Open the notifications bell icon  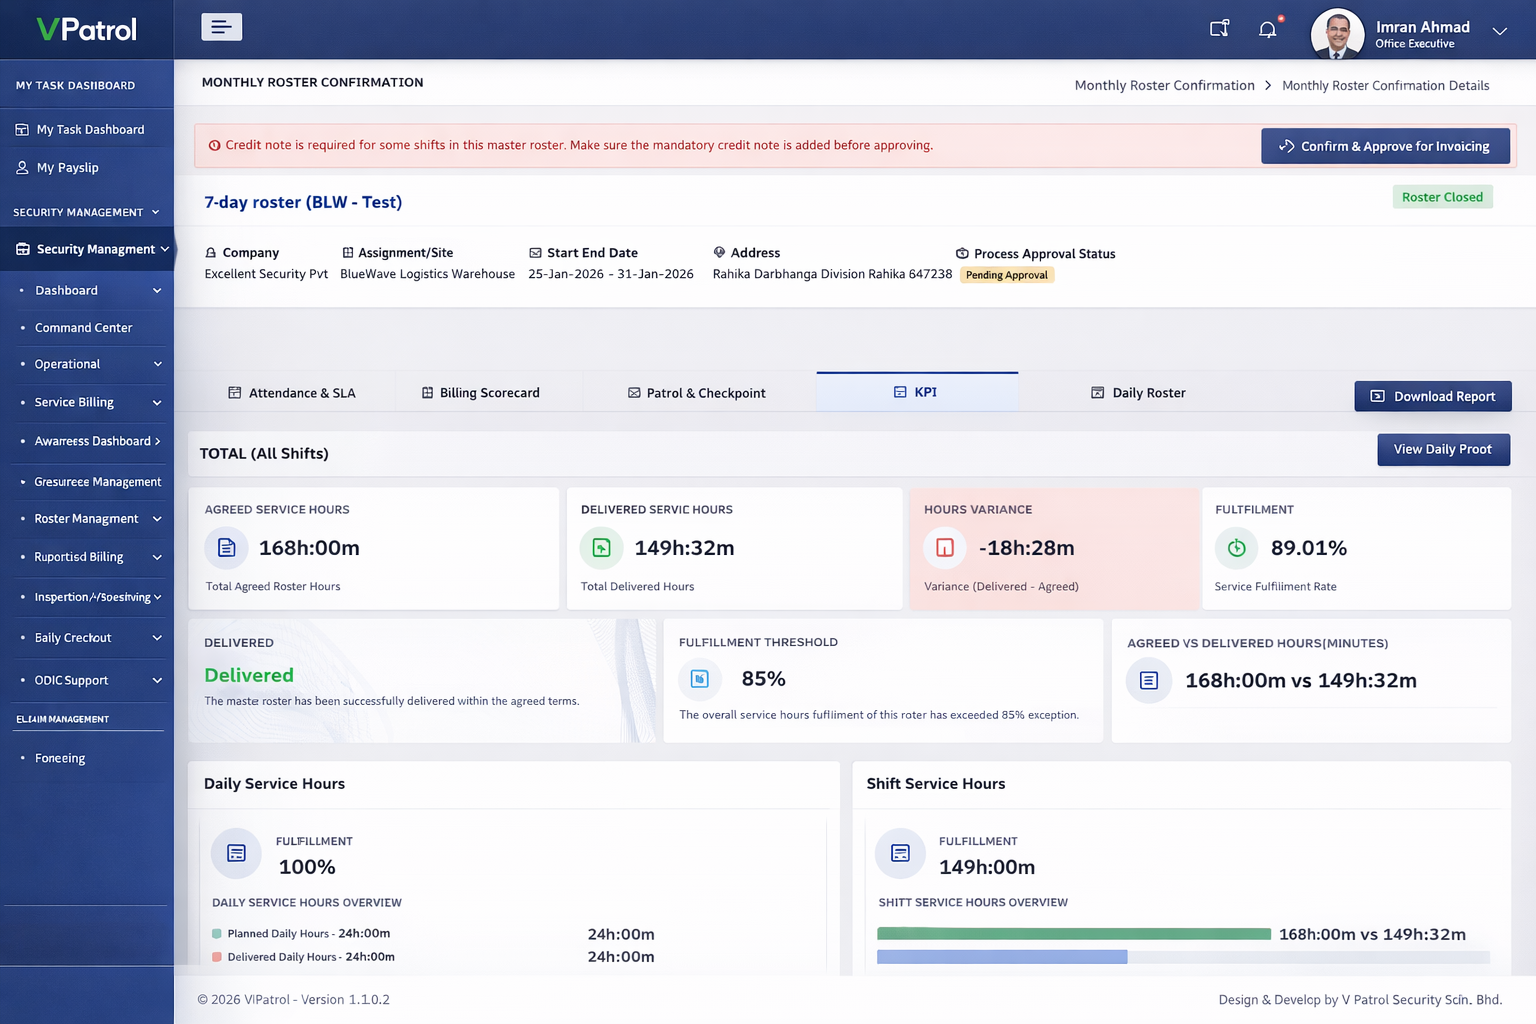tap(1267, 29)
